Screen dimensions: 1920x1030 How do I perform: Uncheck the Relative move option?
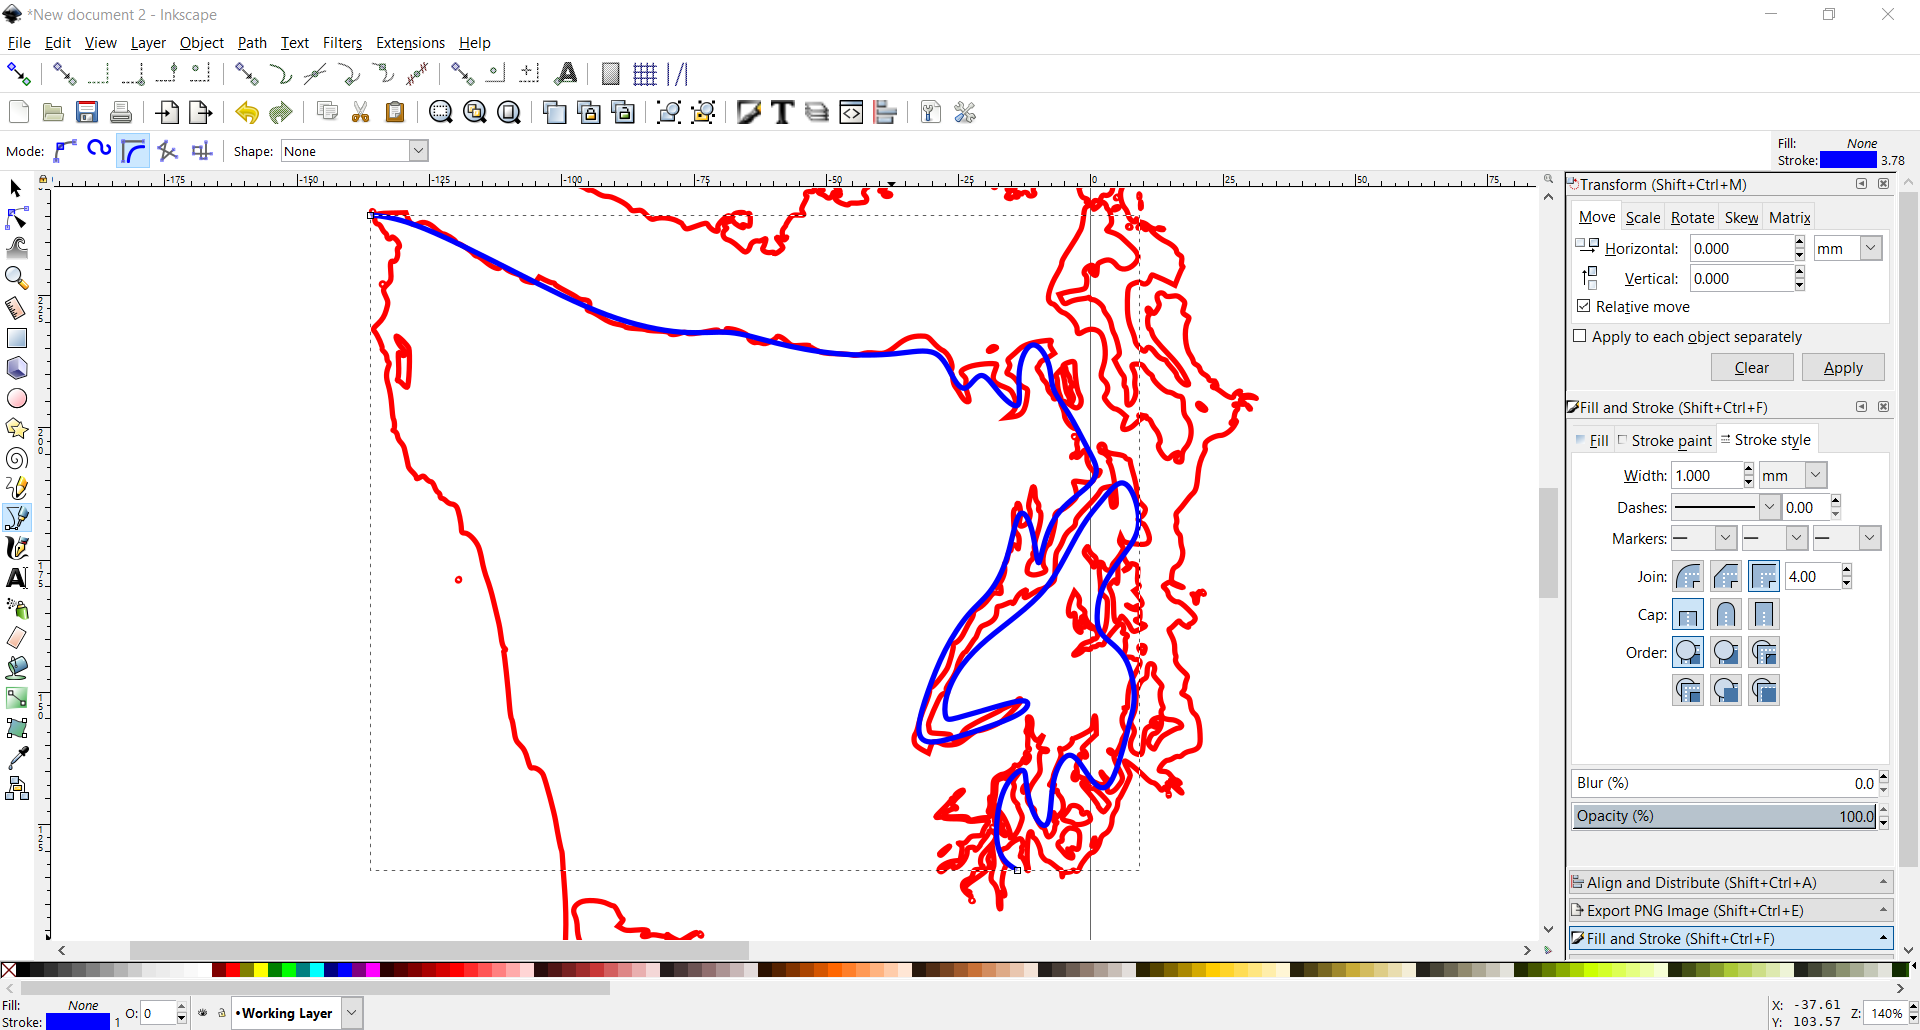pos(1585,306)
